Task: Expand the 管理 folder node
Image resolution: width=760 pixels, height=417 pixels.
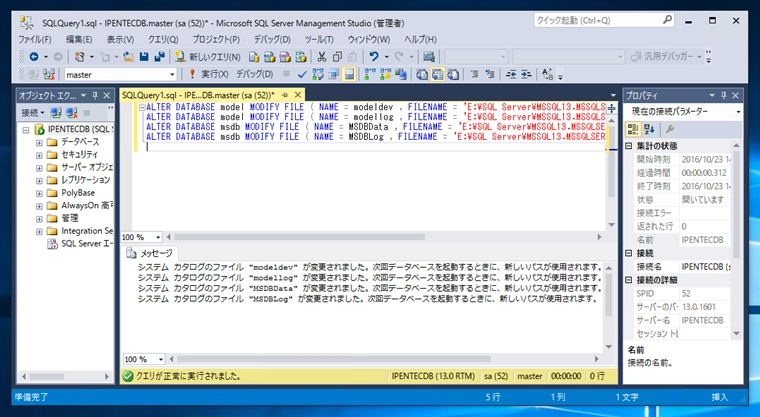Action: pos(39,219)
